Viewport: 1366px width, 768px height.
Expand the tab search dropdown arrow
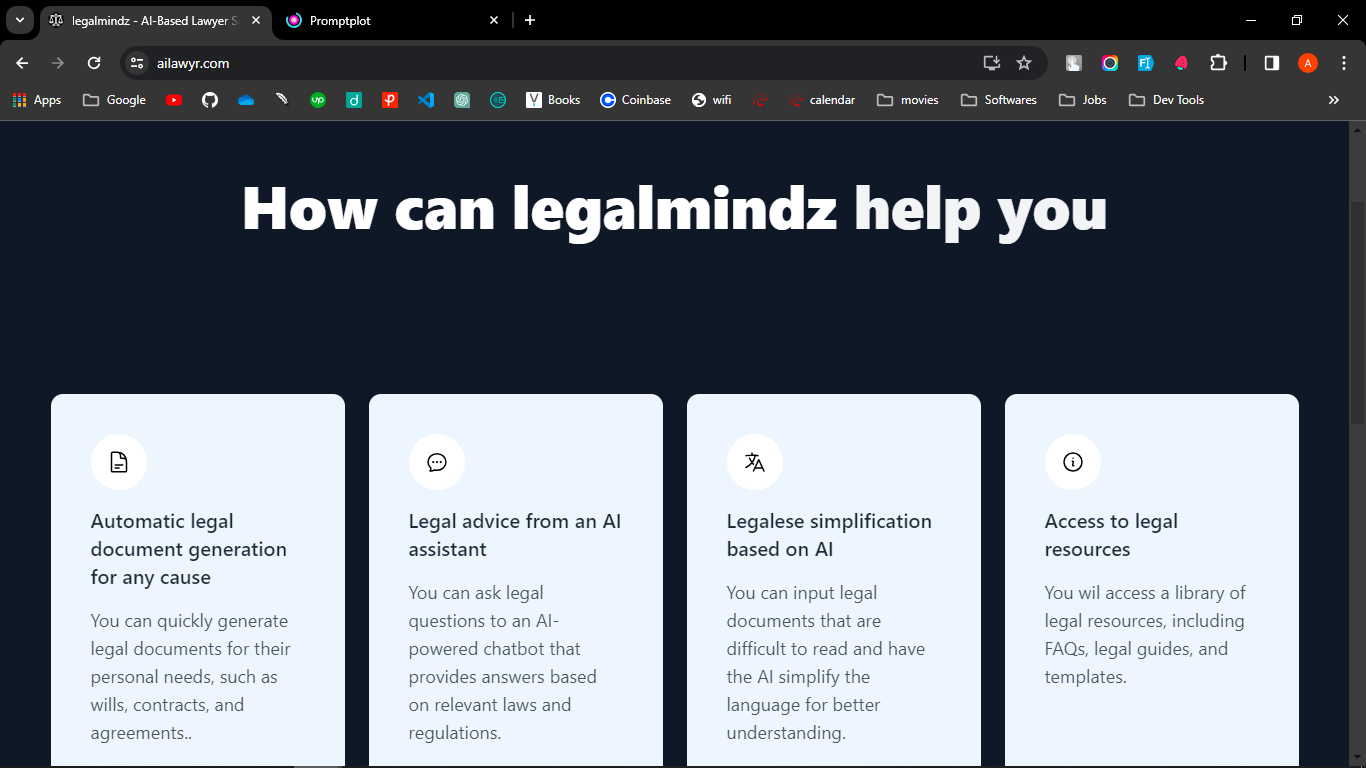pyautogui.click(x=19, y=20)
